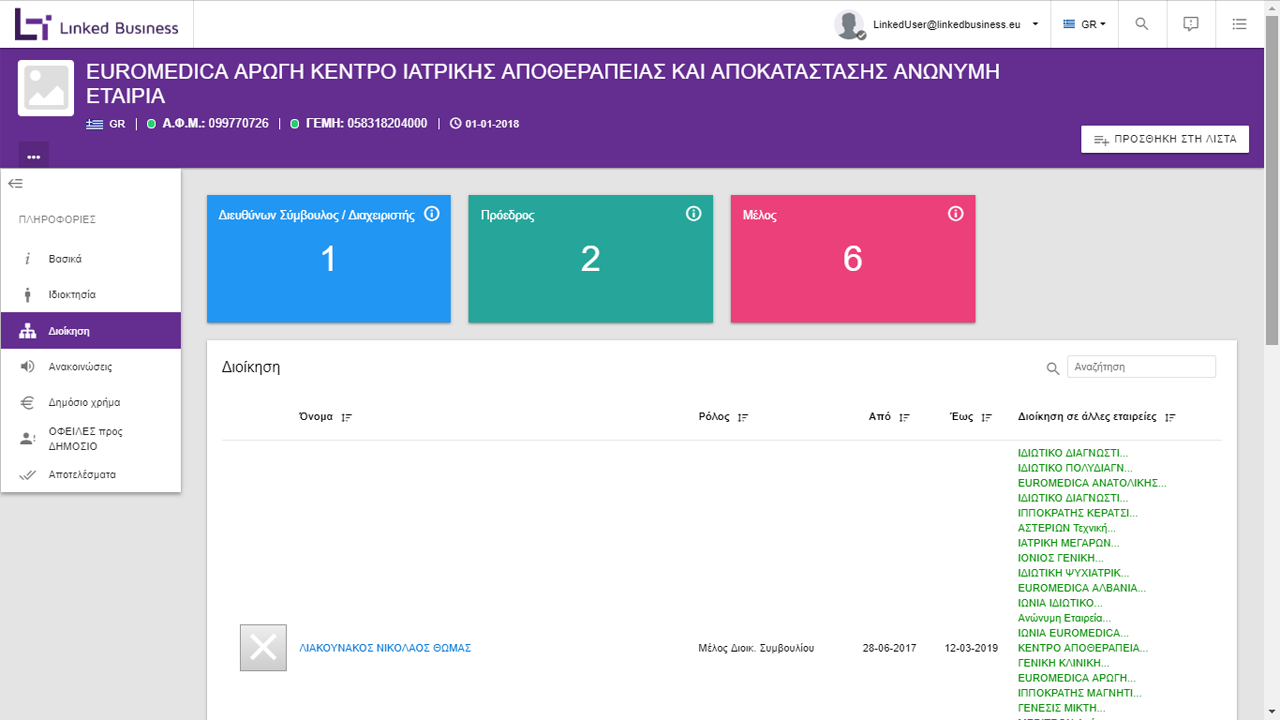Open ΓΕΝΕΣΙΣ ΜΙΚΤΗ... company link

coord(1062,708)
